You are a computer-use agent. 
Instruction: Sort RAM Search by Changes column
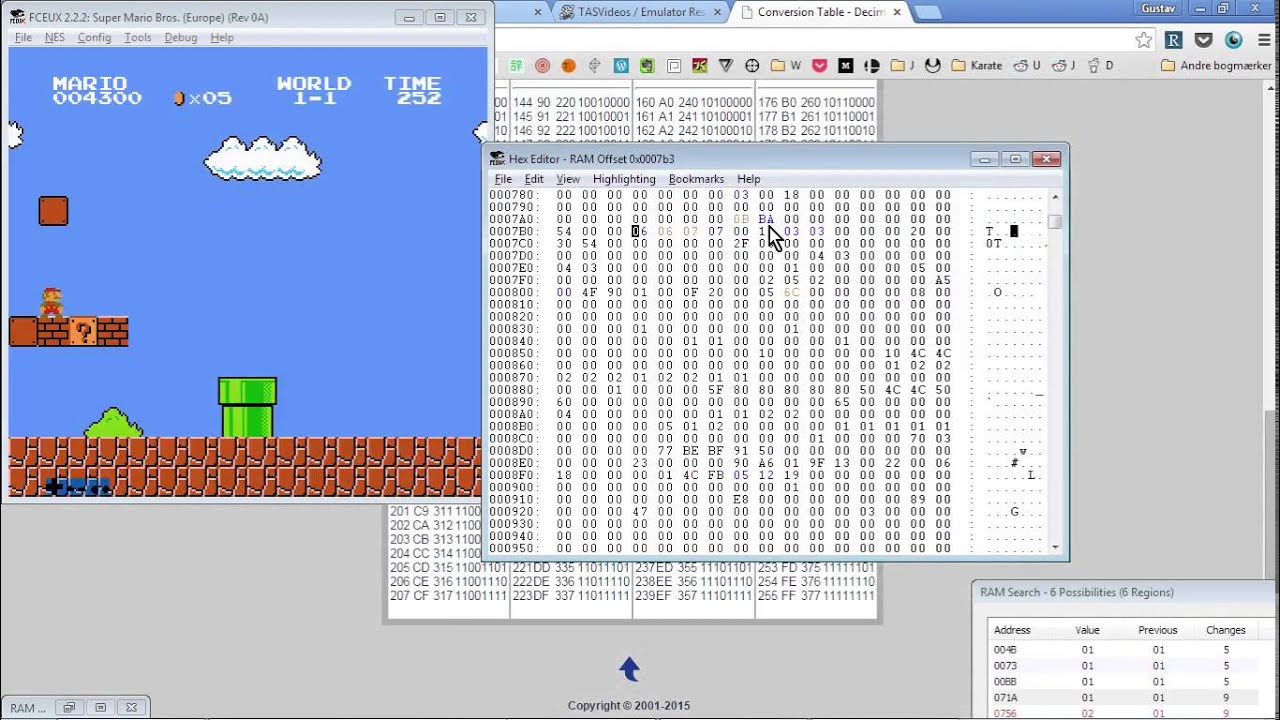(1226, 630)
